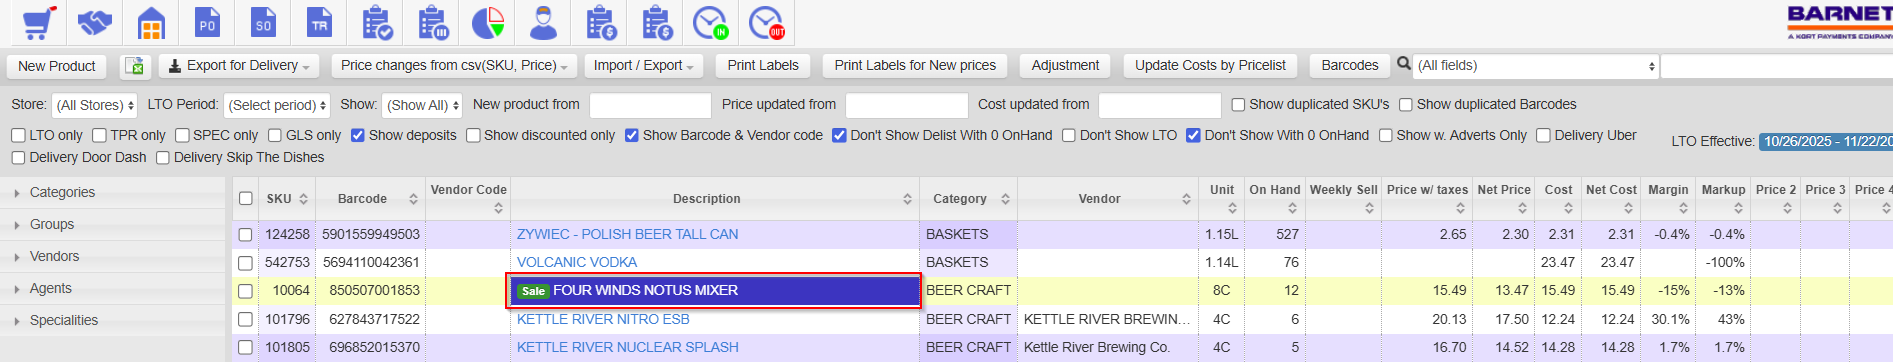Viewport: 1893px width, 362px height.
Task: Open Export for Delivery dropdown
Action: click(239, 66)
